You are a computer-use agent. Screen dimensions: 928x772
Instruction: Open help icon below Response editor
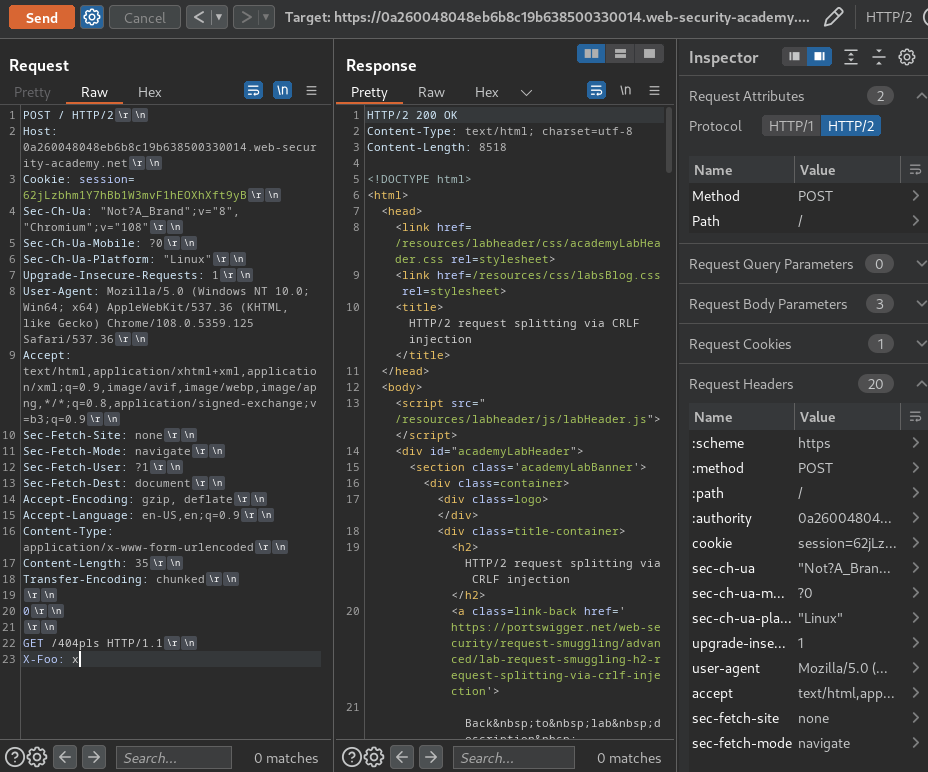[x=352, y=757]
